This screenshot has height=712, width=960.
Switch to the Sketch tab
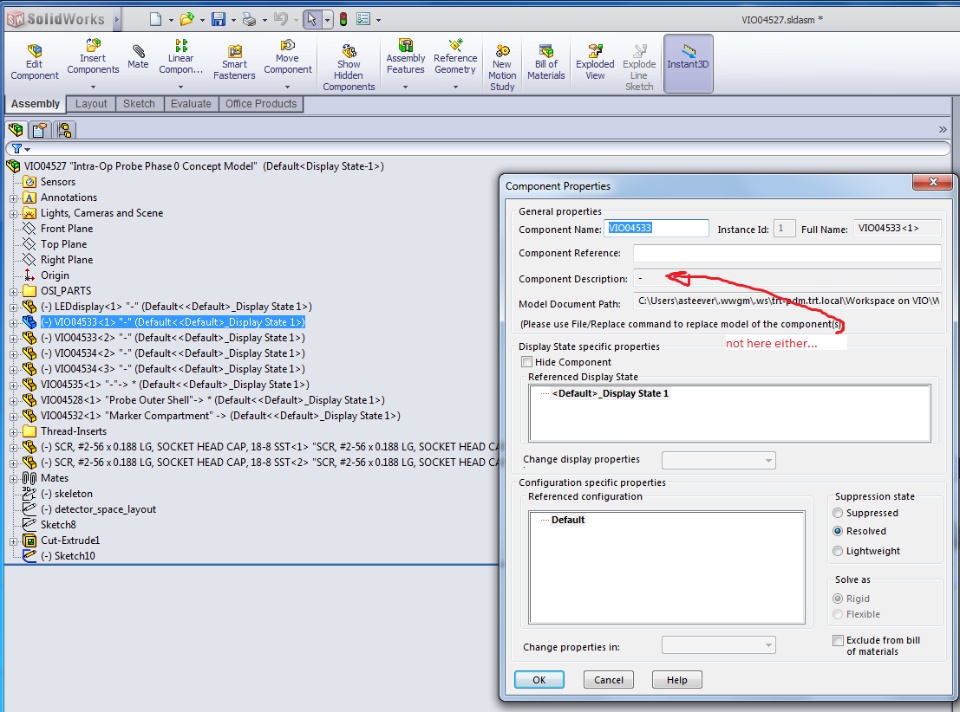(x=139, y=103)
